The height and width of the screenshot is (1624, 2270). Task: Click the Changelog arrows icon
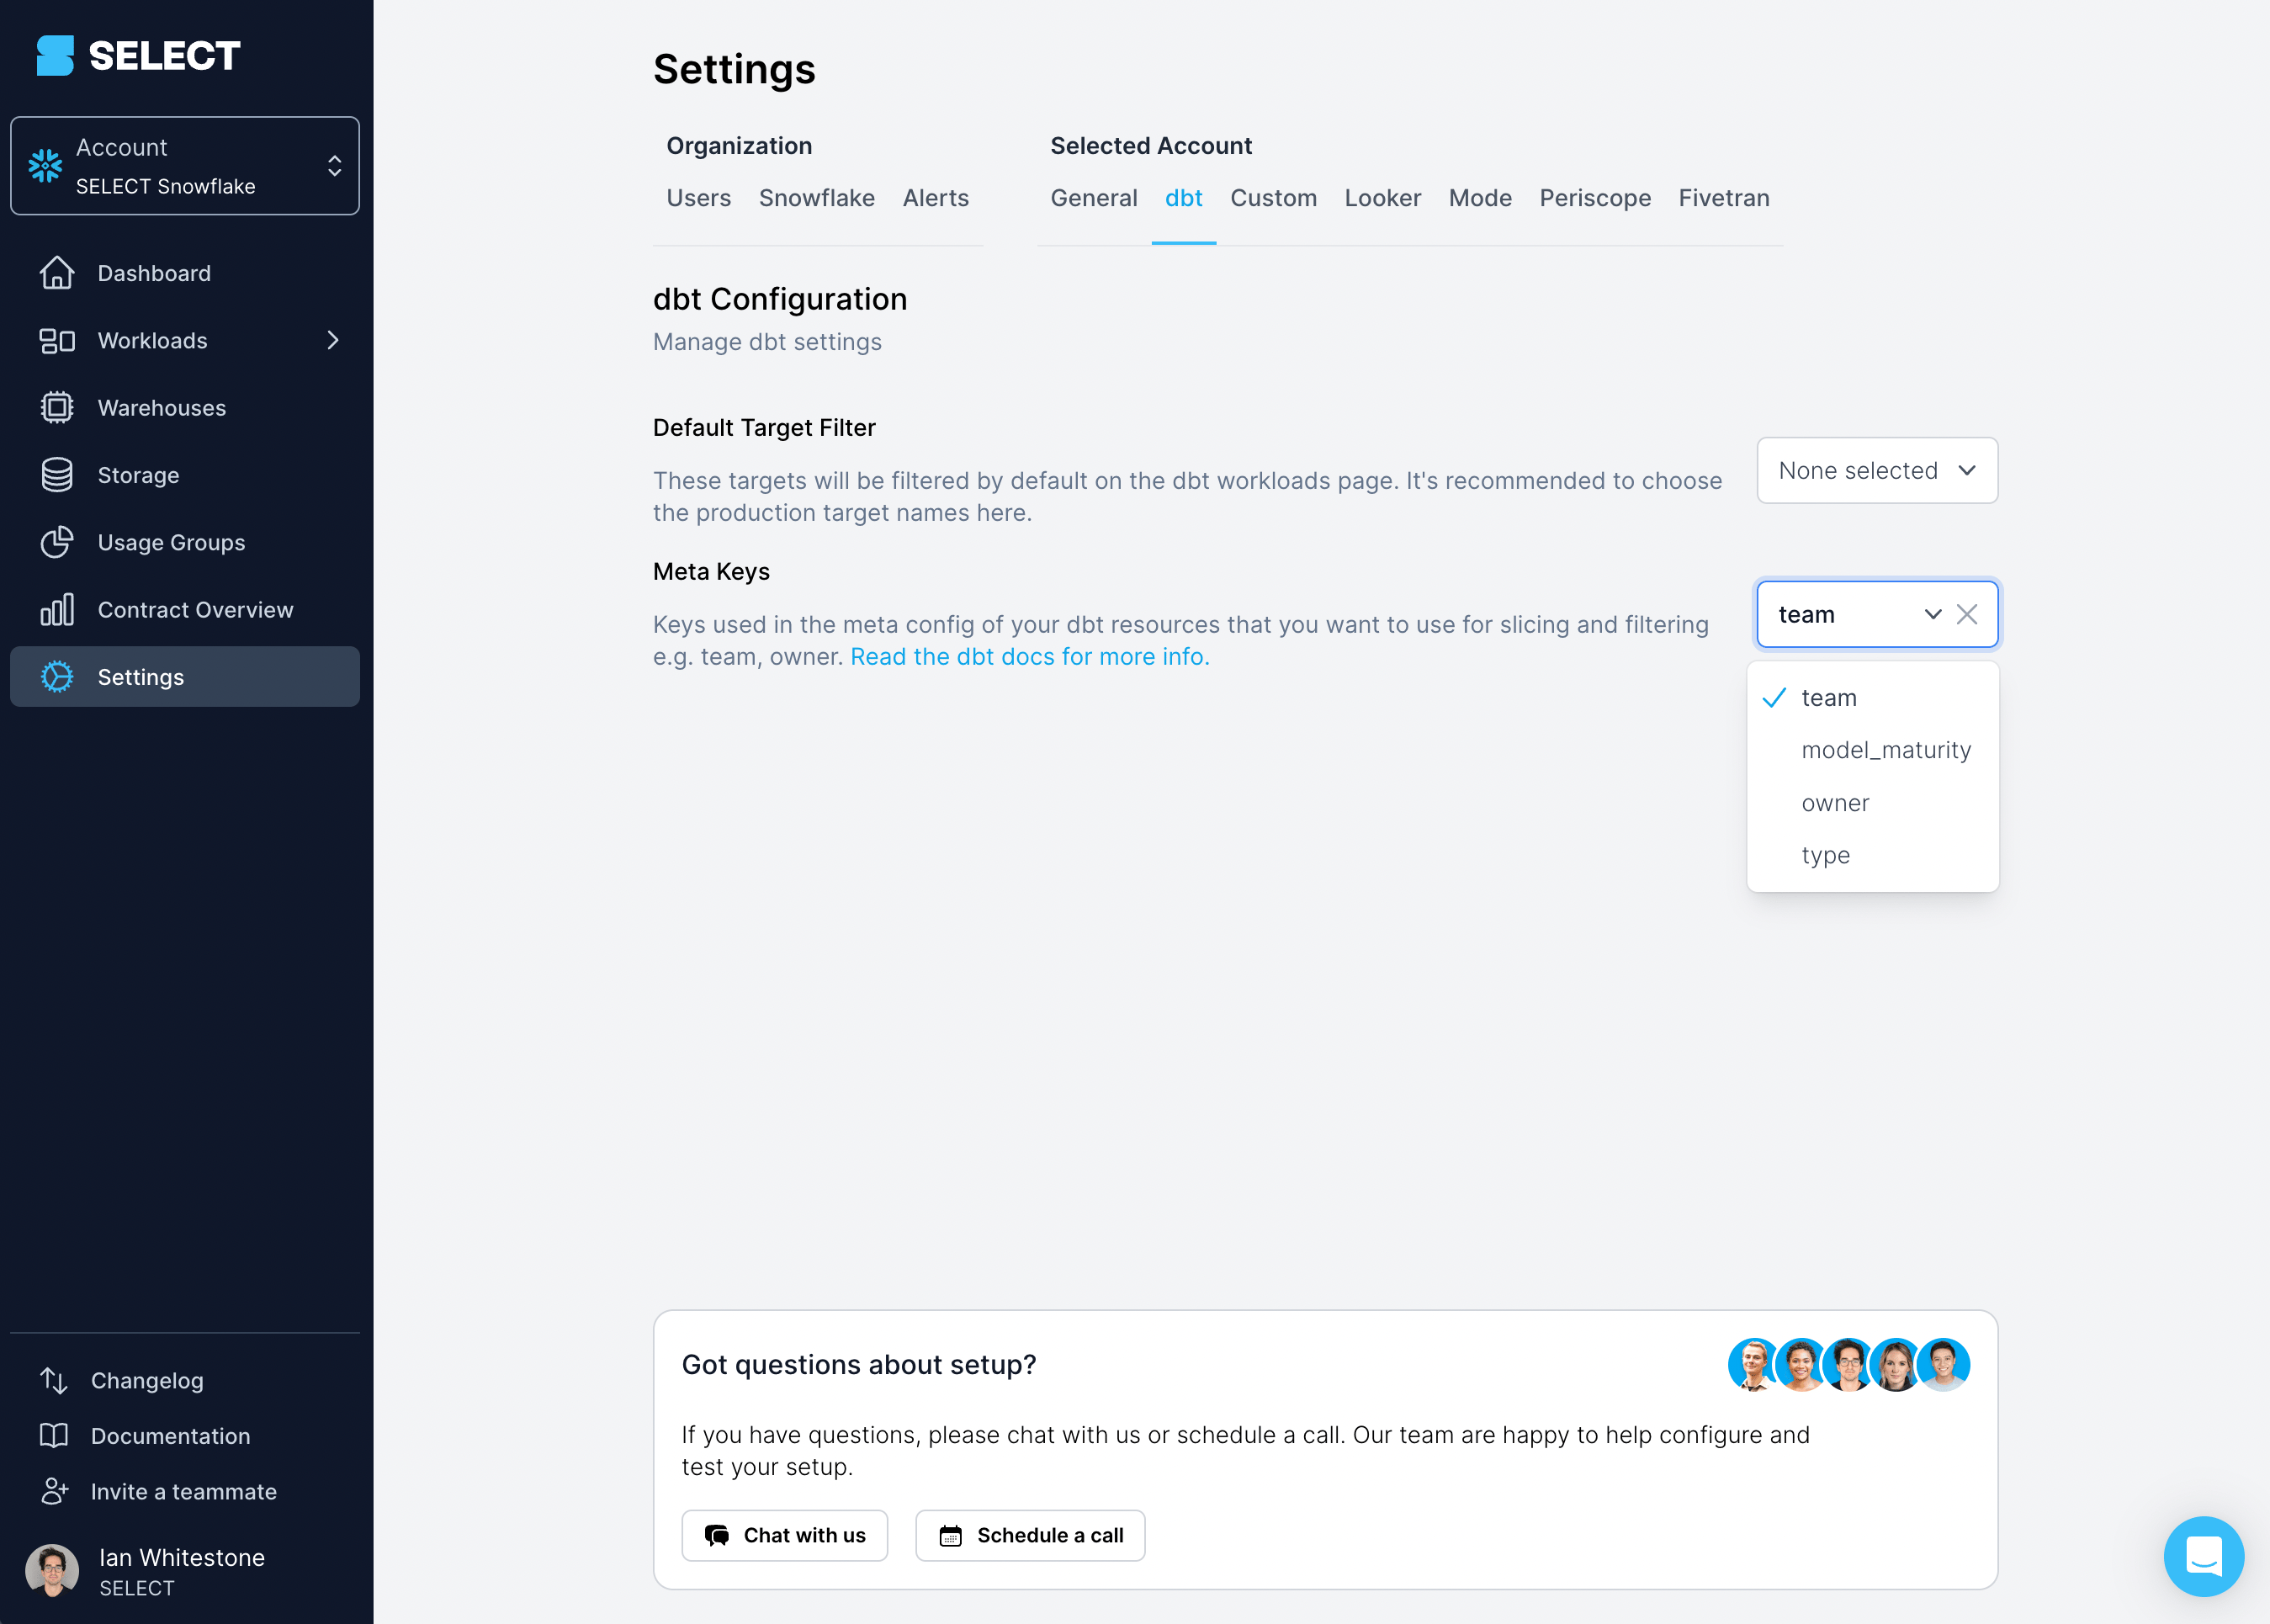[x=54, y=1380]
